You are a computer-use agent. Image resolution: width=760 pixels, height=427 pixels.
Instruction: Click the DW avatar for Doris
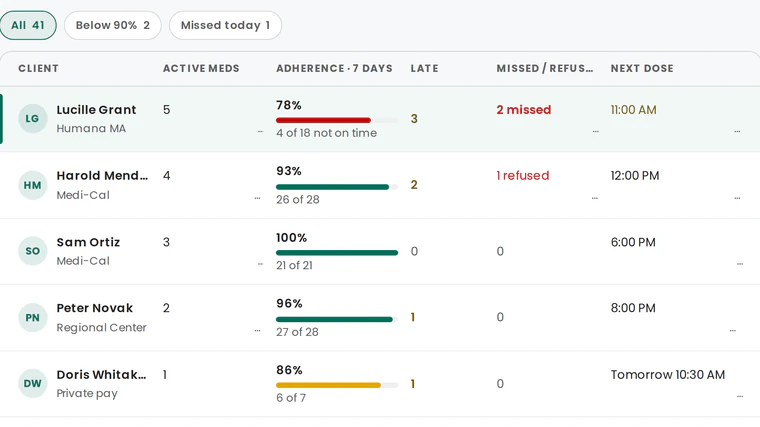tap(32, 383)
